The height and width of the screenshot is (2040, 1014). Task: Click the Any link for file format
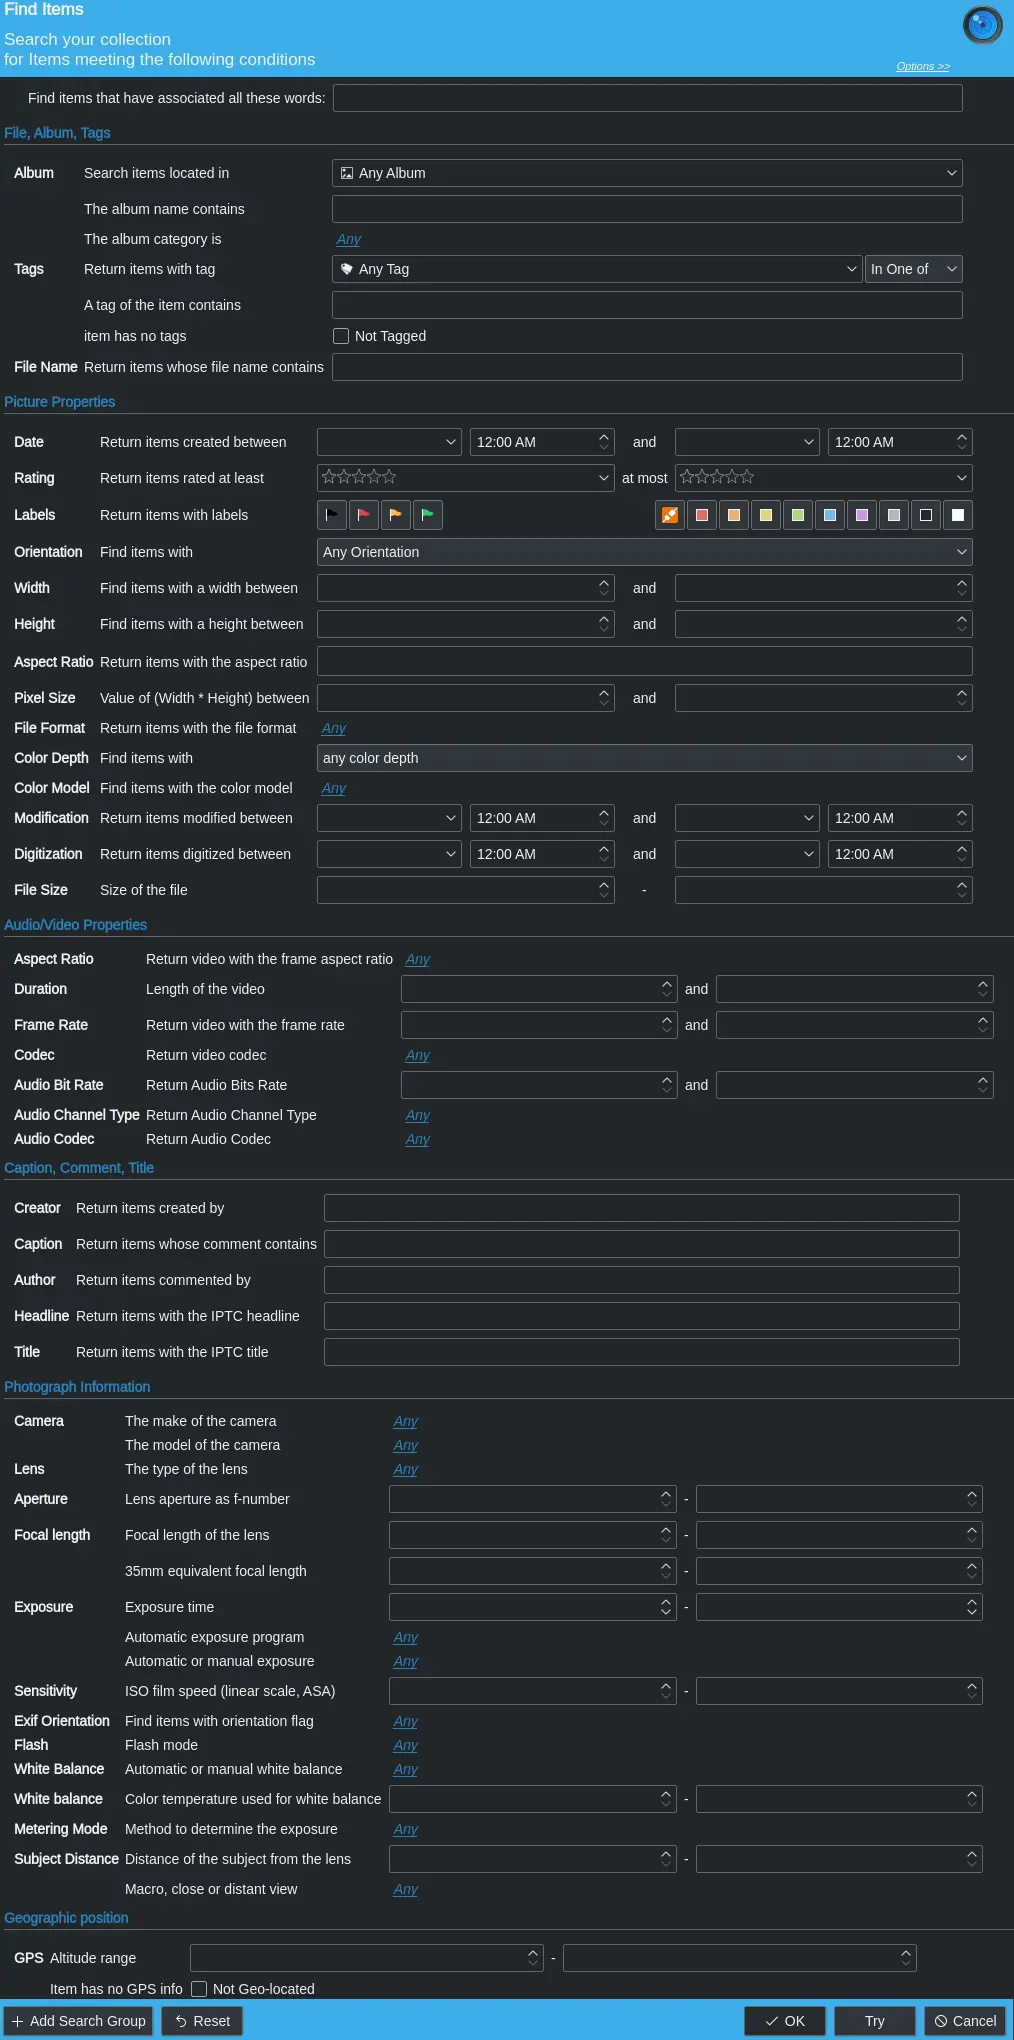pos(334,728)
